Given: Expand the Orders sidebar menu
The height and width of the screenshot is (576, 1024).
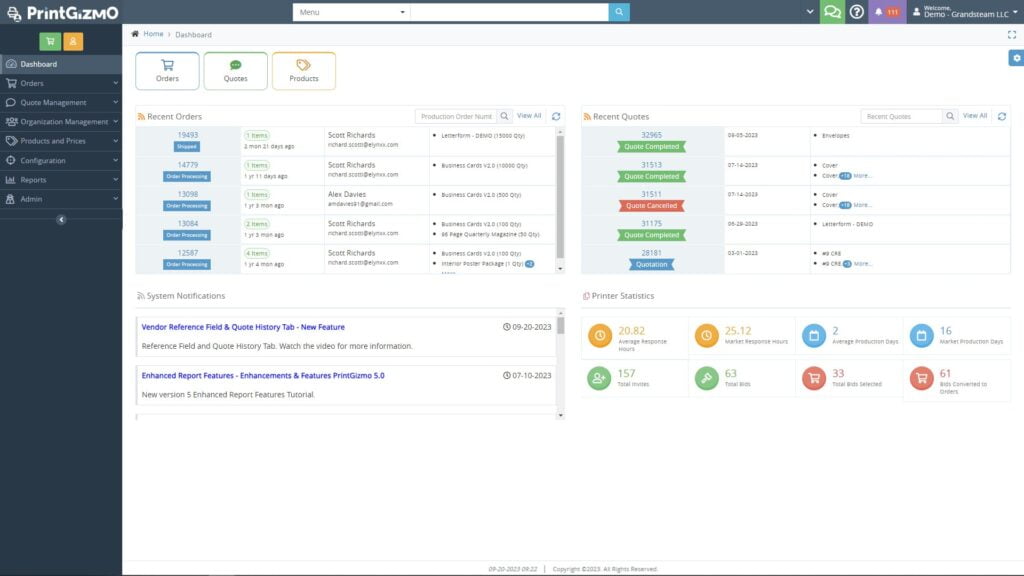Looking at the screenshot, I should [61, 83].
